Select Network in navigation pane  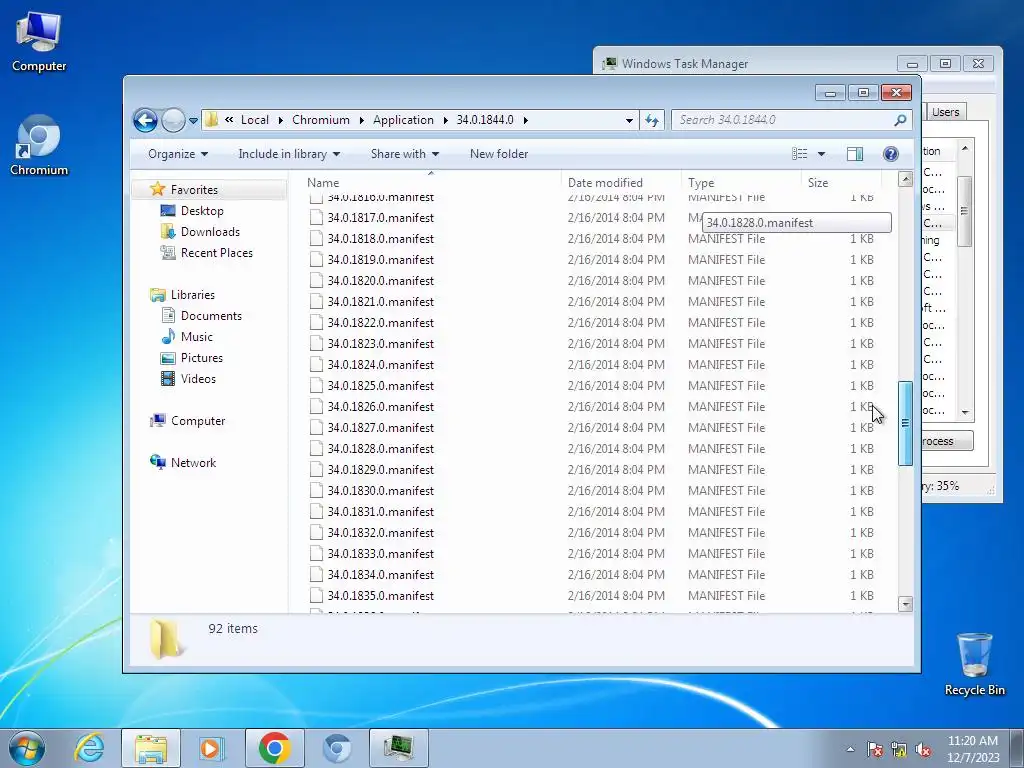coord(193,462)
